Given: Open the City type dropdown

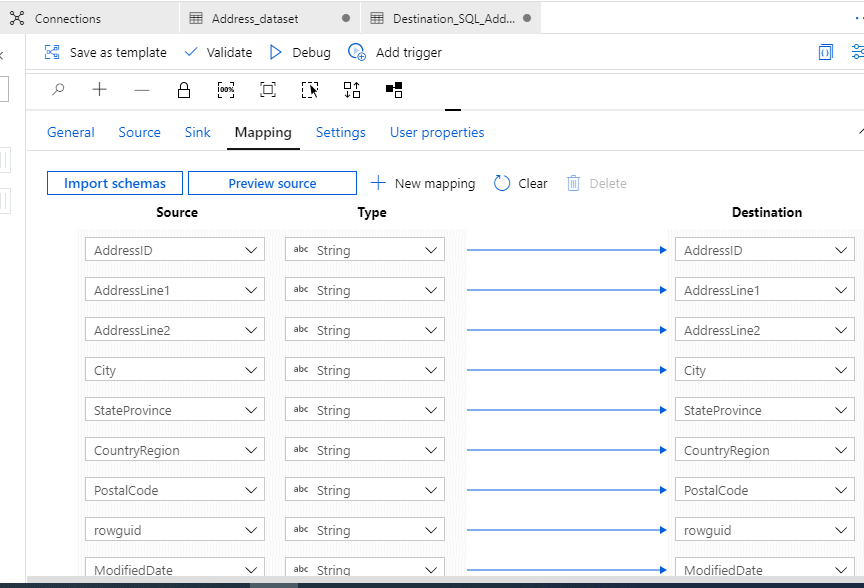Looking at the screenshot, I should (431, 370).
